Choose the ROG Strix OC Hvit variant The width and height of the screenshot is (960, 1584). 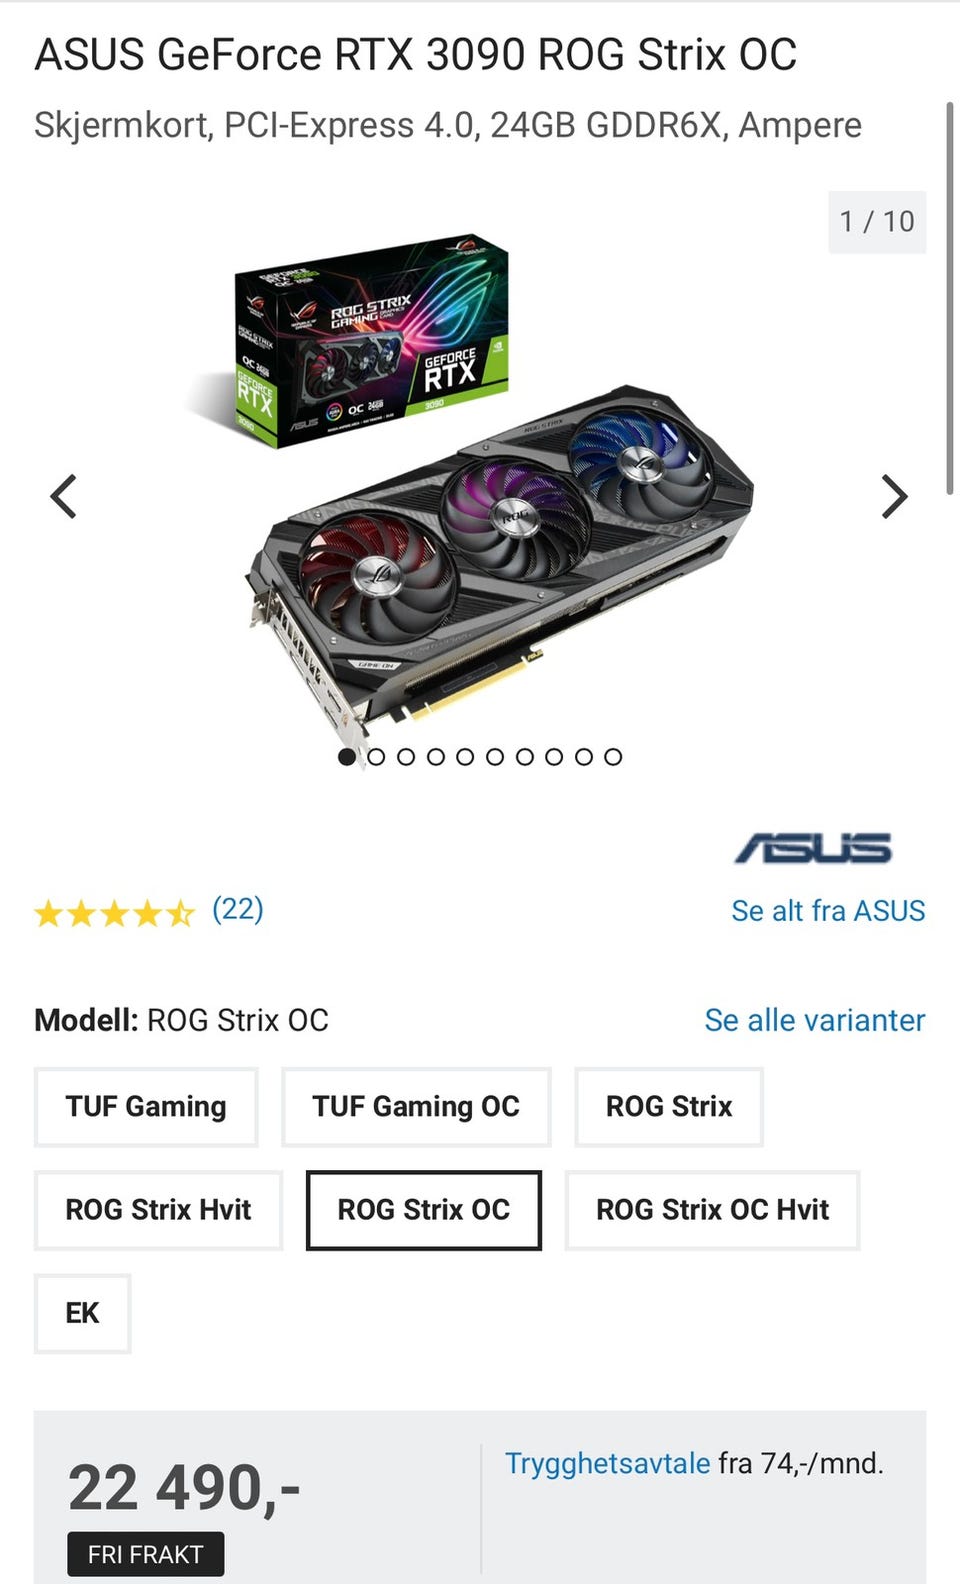(712, 1210)
